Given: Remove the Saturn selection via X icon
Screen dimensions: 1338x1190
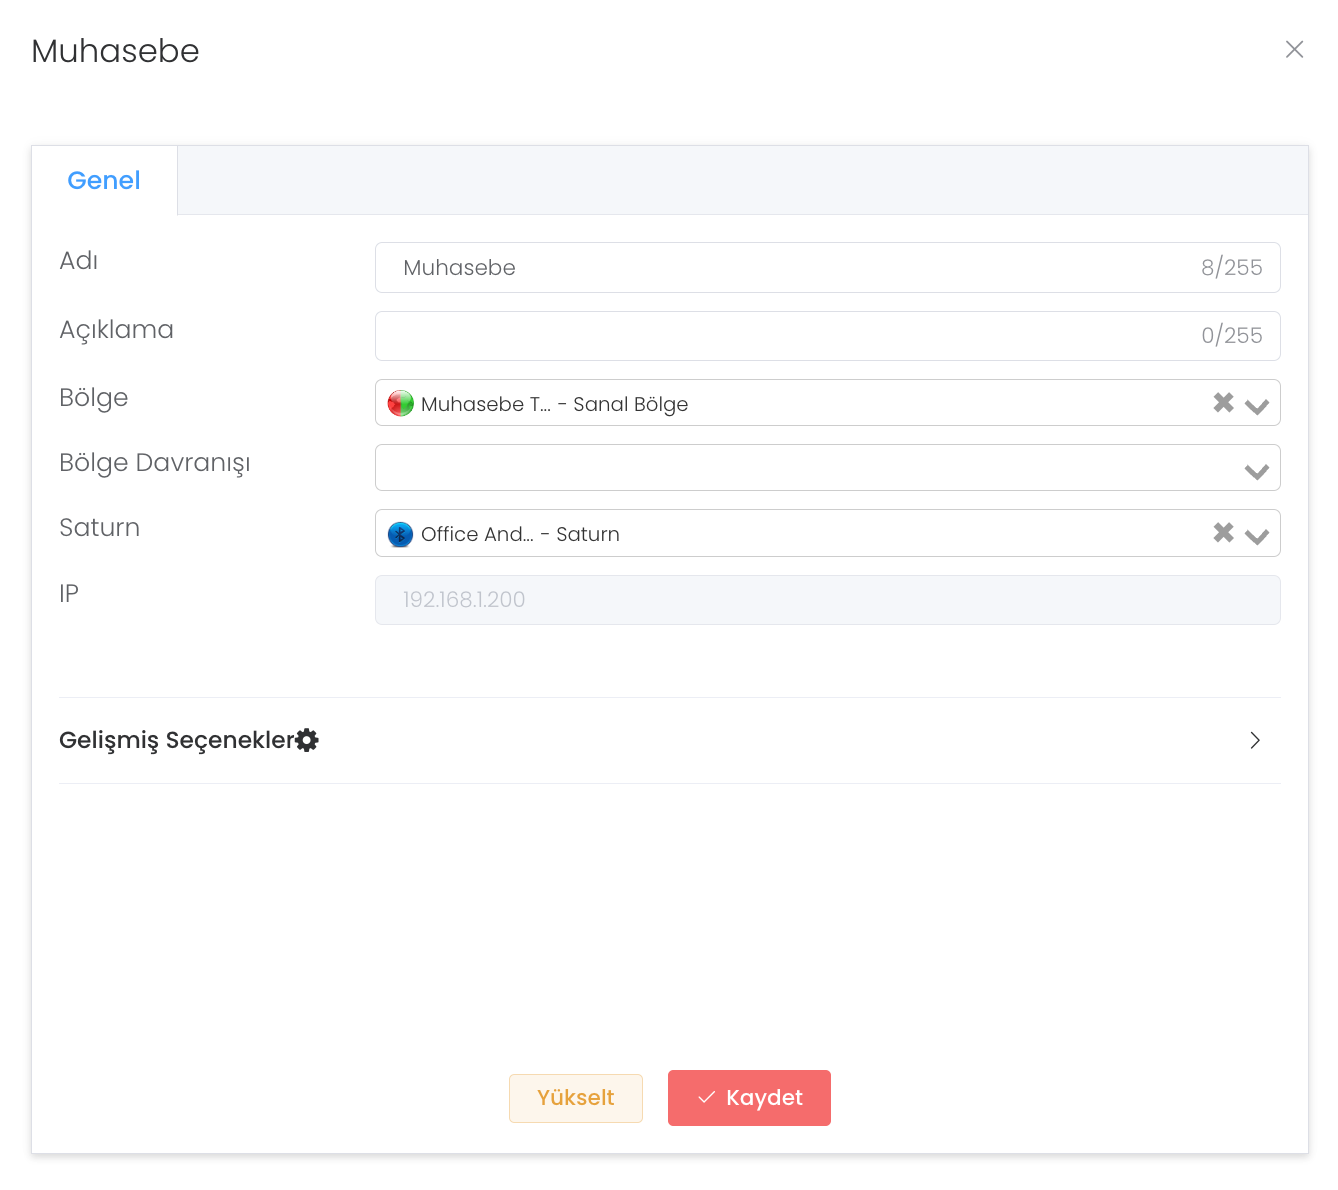Looking at the screenshot, I should point(1223,533).
